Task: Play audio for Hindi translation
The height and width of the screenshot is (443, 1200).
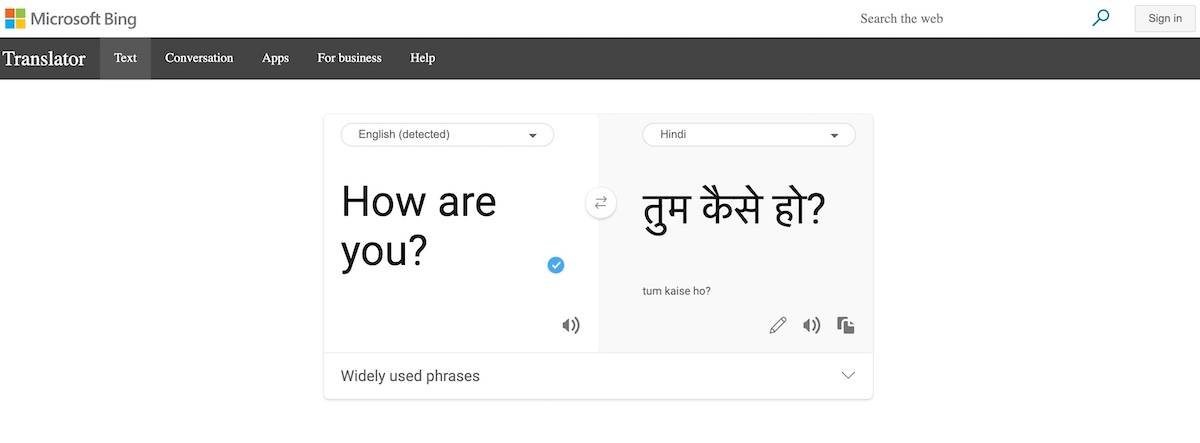Action: coord(812,325)
